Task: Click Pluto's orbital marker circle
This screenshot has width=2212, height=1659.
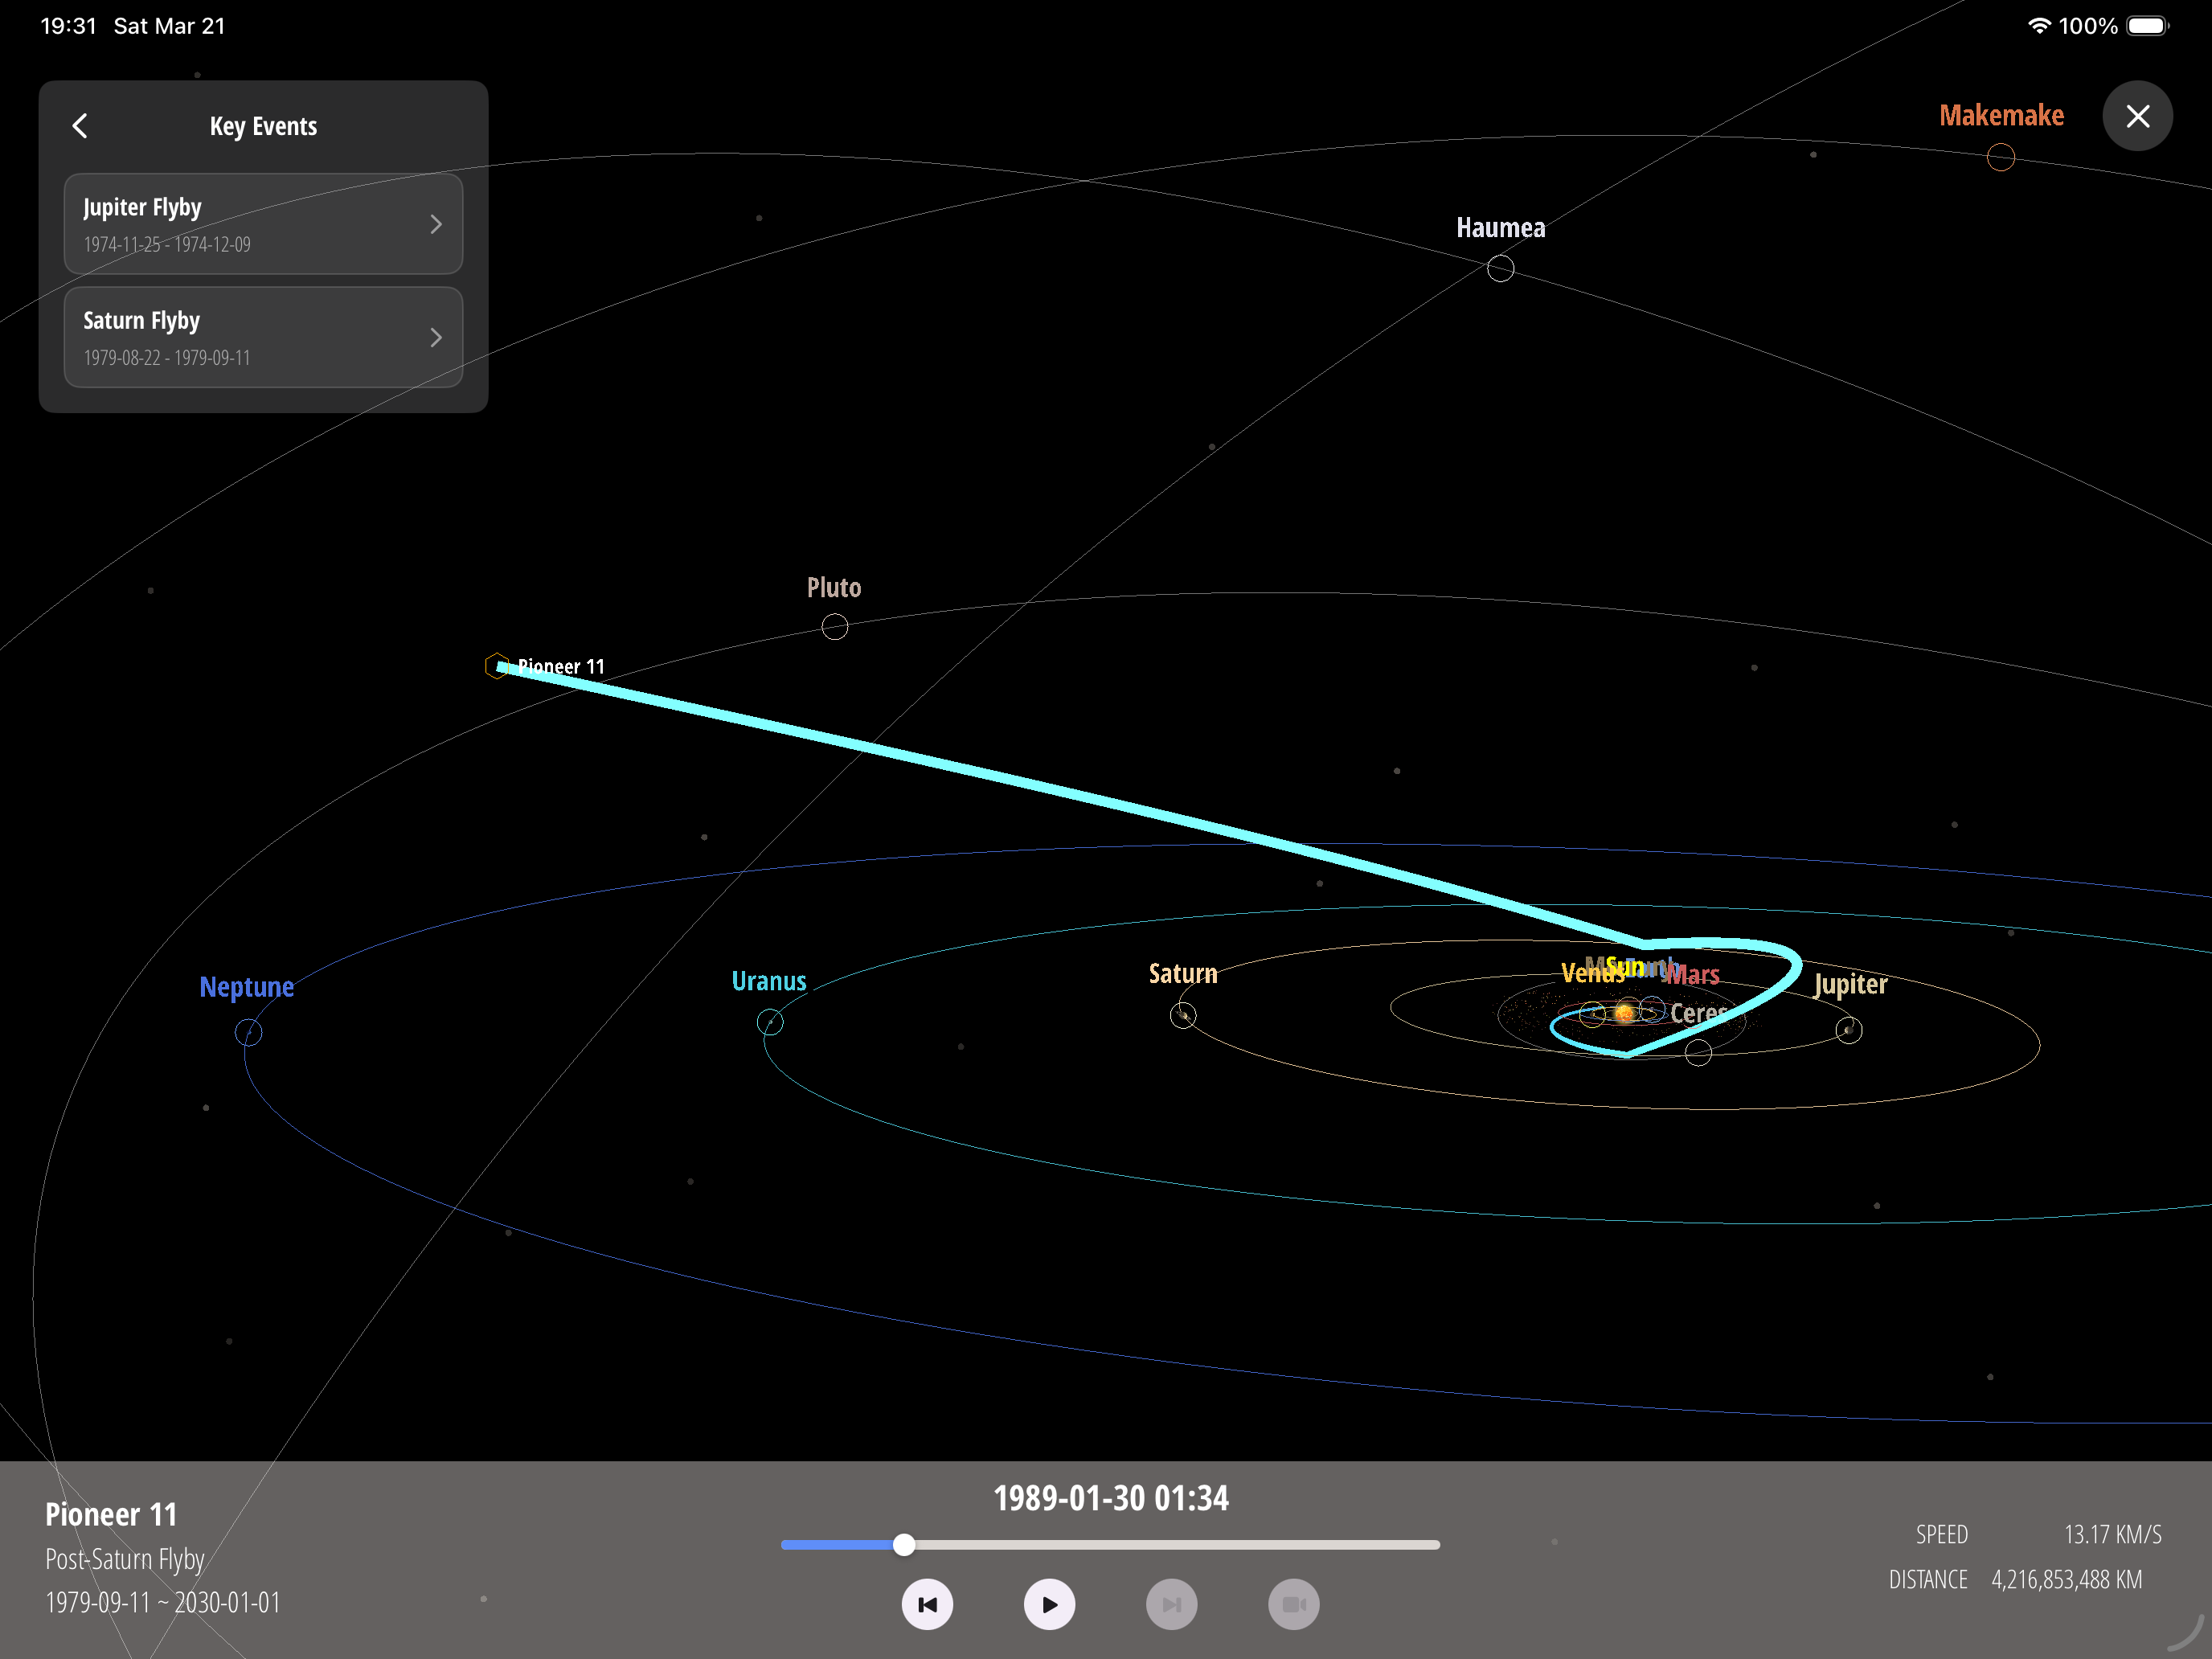Action: (834, 627)
